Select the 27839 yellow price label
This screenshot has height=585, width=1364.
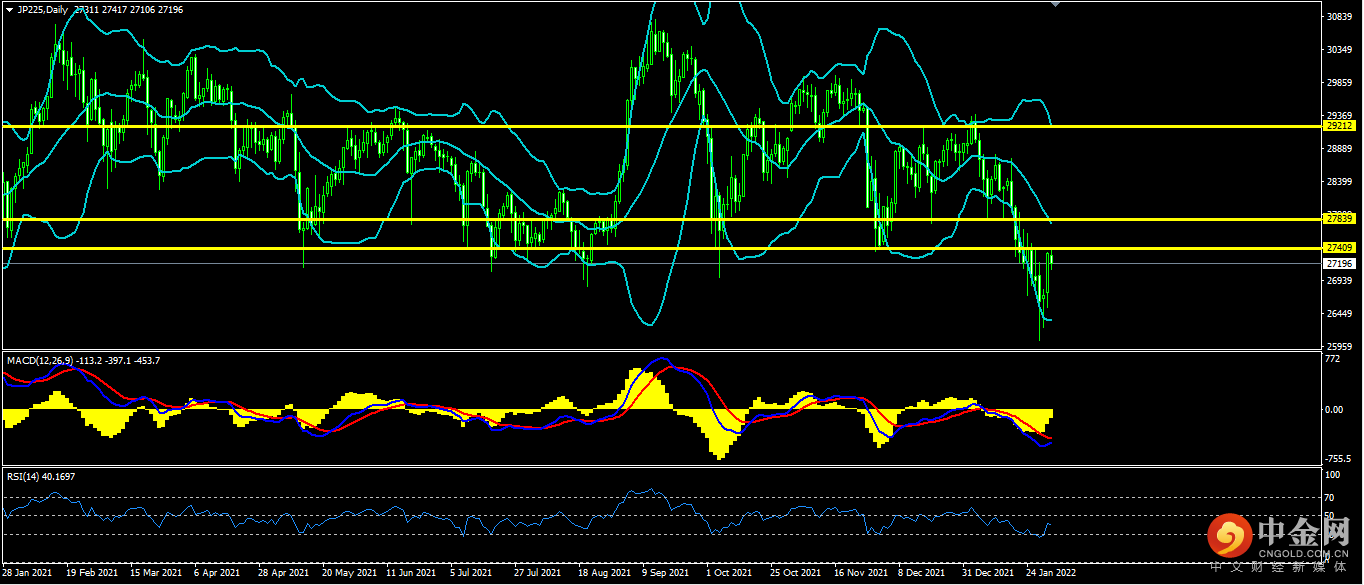point(1338,218)
